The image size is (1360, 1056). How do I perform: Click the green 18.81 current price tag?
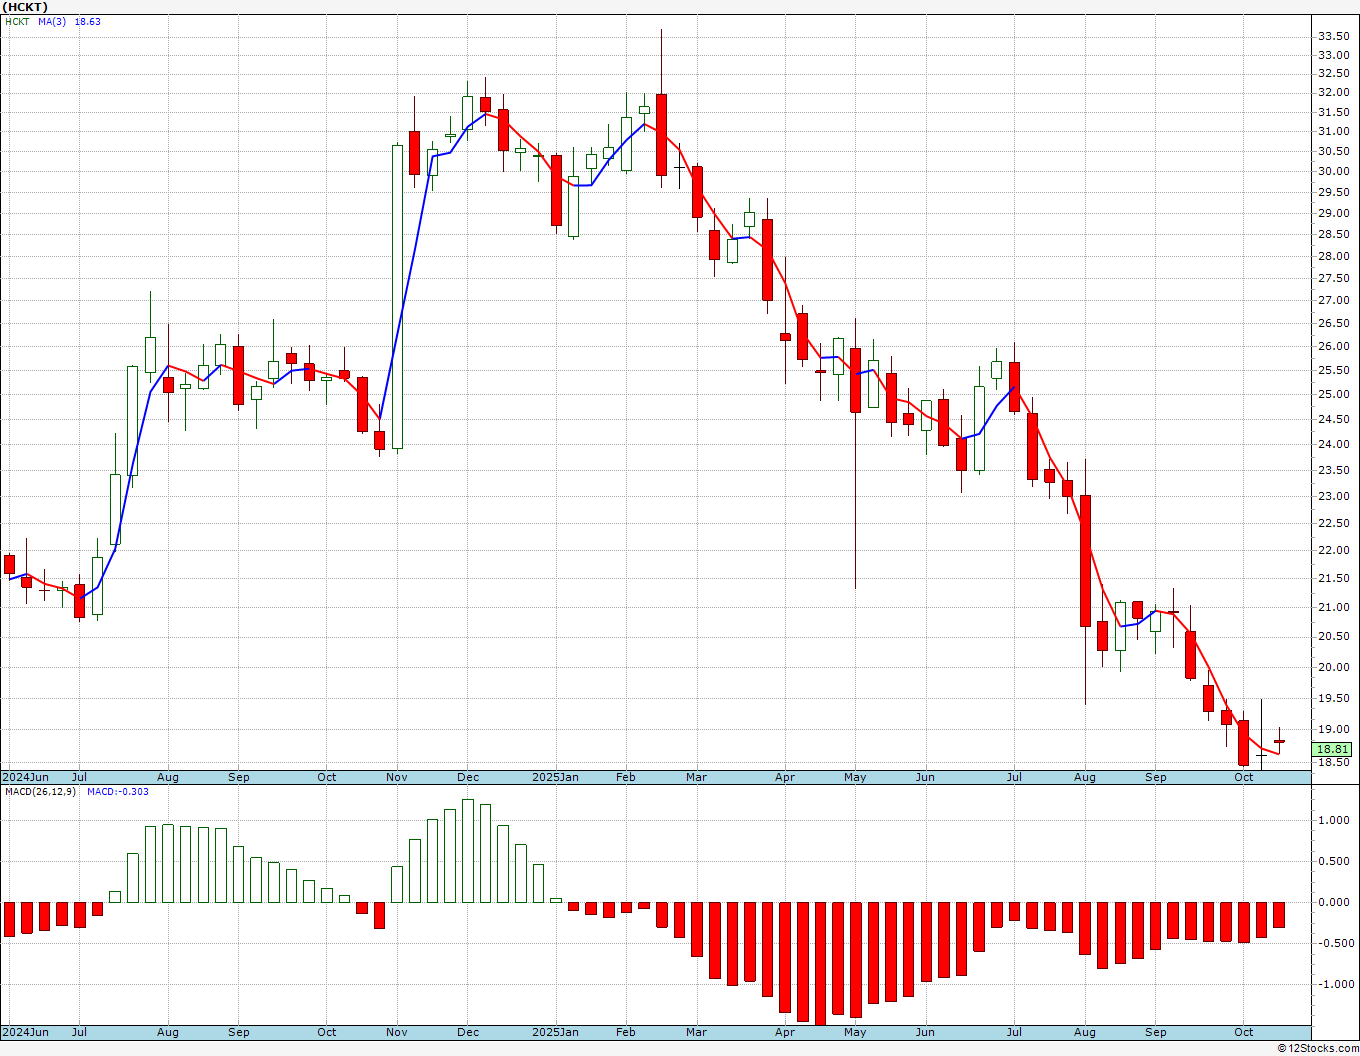click(x=1332, y=749)
